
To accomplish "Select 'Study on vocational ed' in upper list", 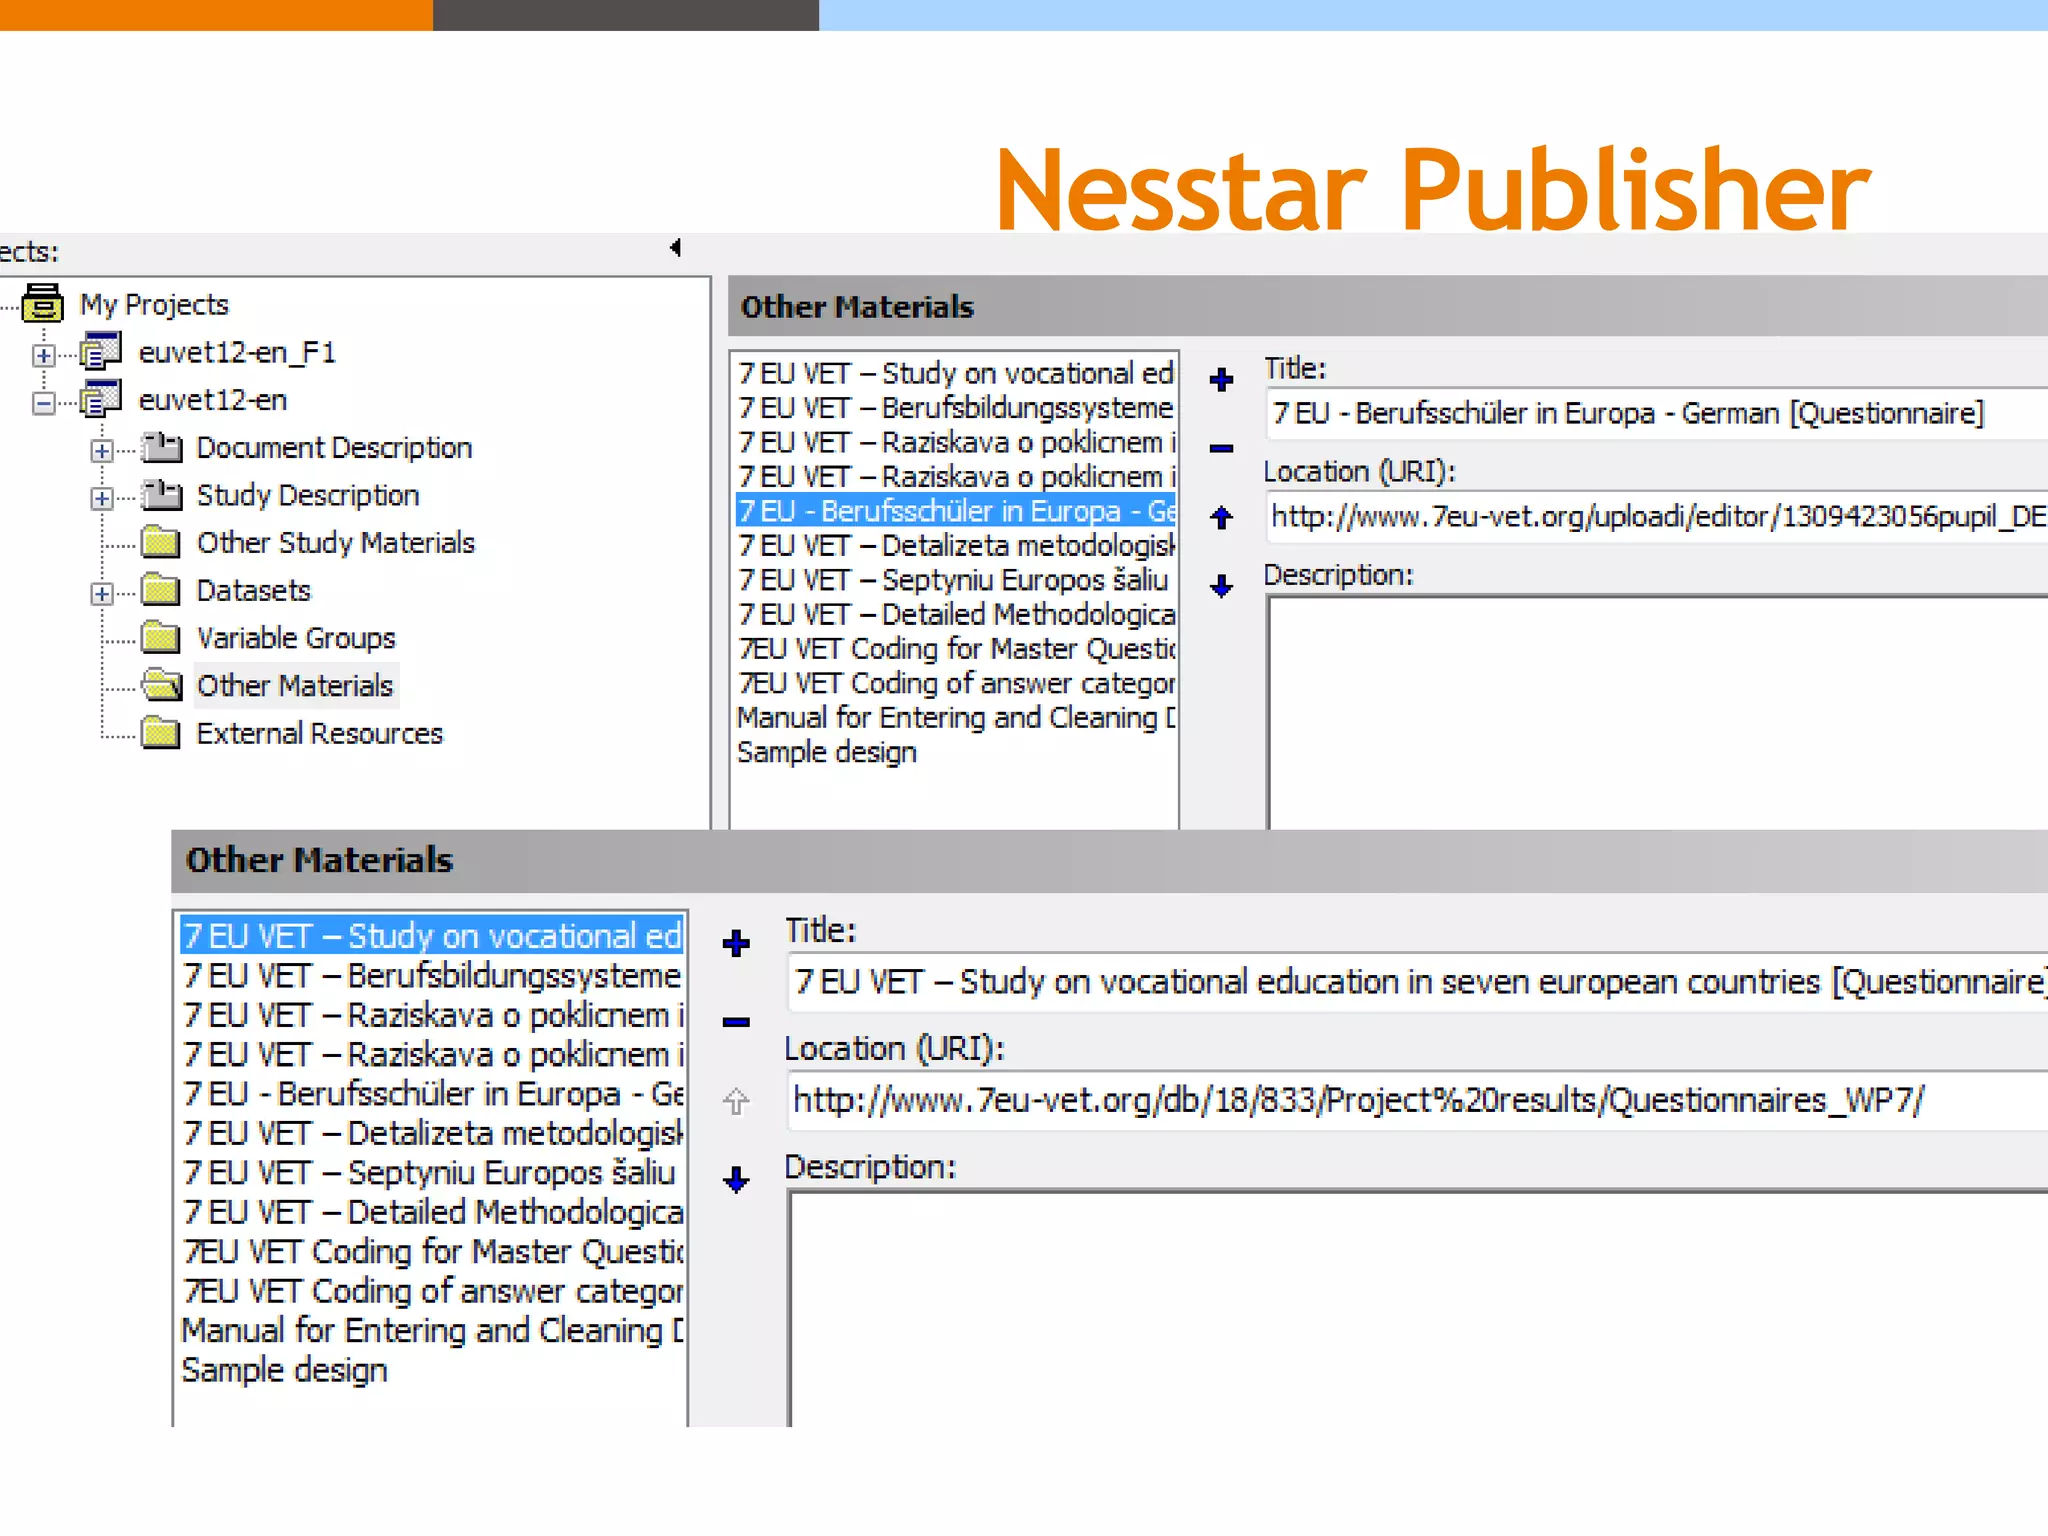I will click(956, 373).
